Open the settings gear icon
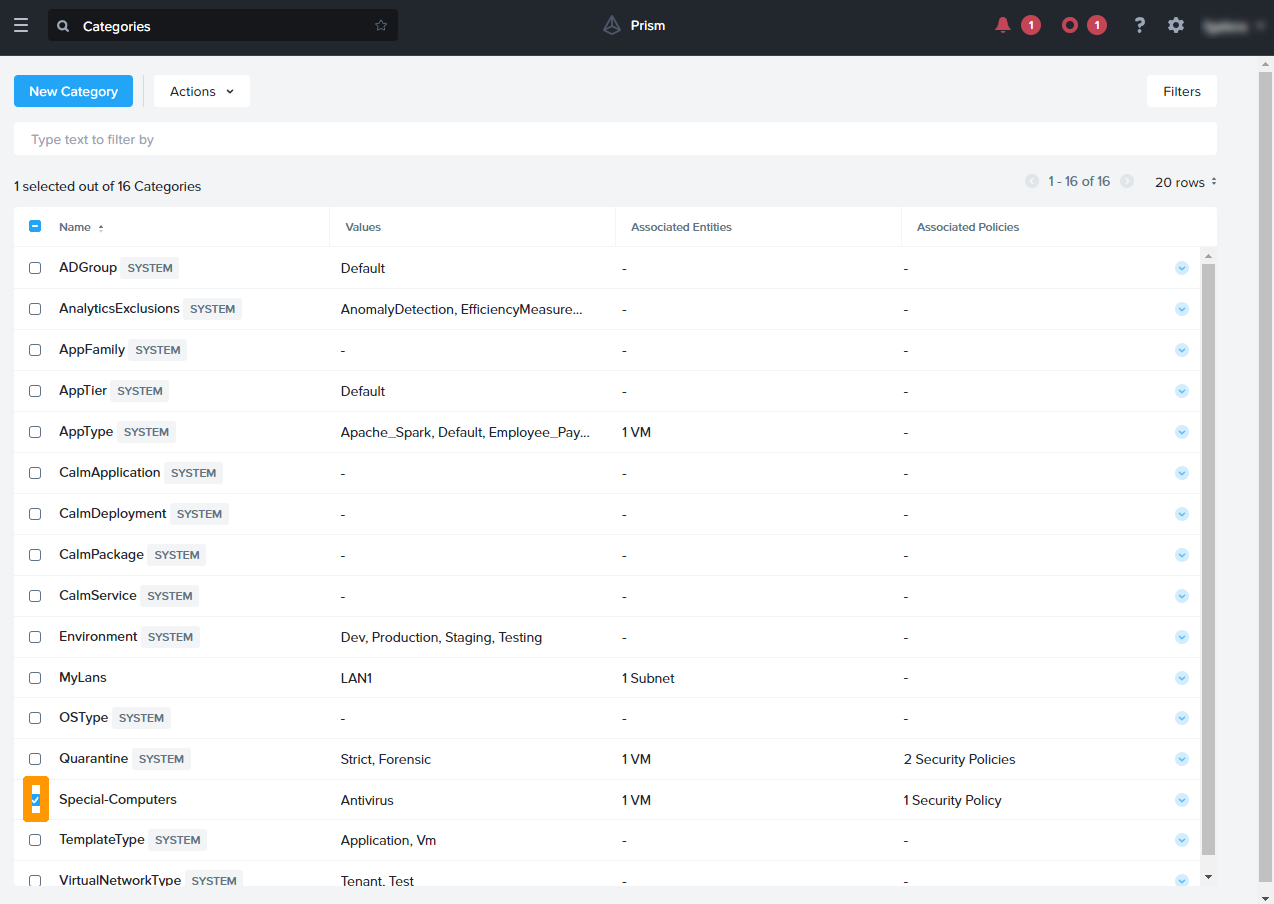 [1176, 25]
